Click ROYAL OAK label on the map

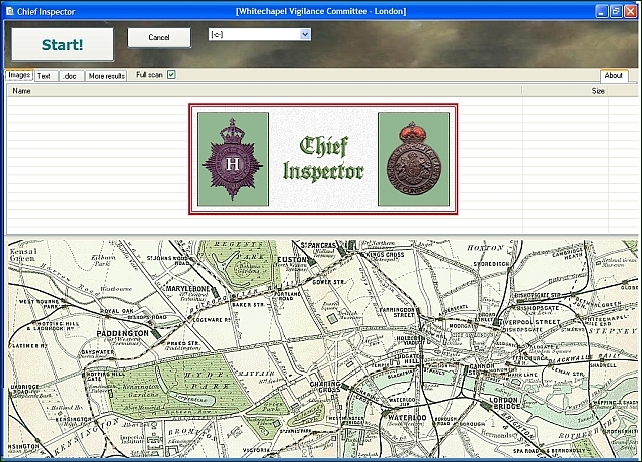pos(117,311)
